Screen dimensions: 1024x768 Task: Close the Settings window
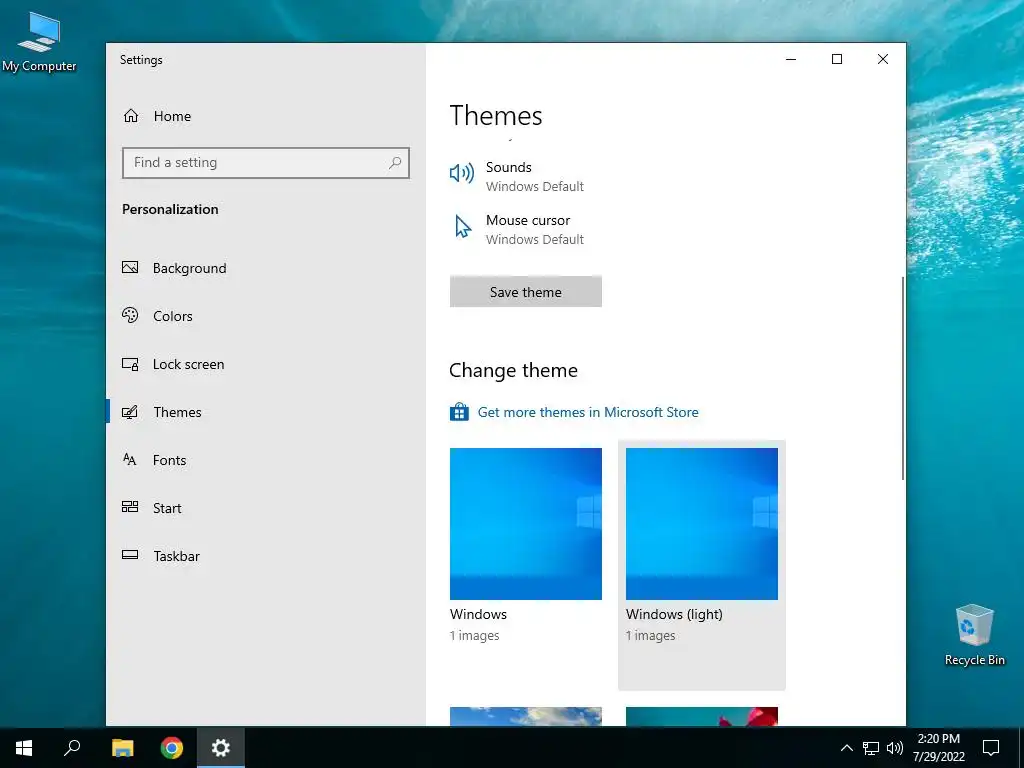coord(883,59)
